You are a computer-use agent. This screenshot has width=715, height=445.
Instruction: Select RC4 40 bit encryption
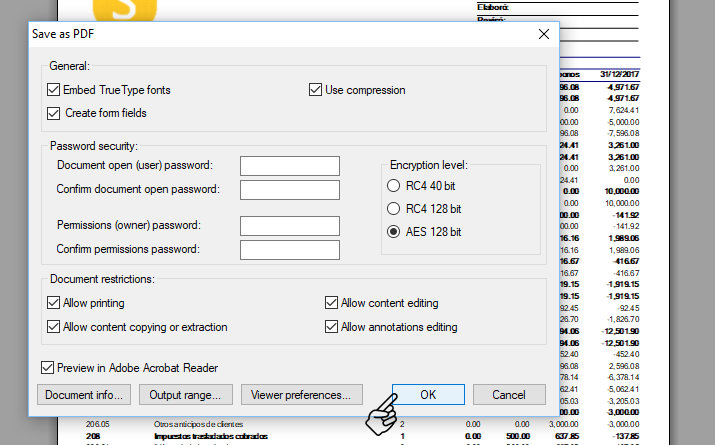click(392, 186)
